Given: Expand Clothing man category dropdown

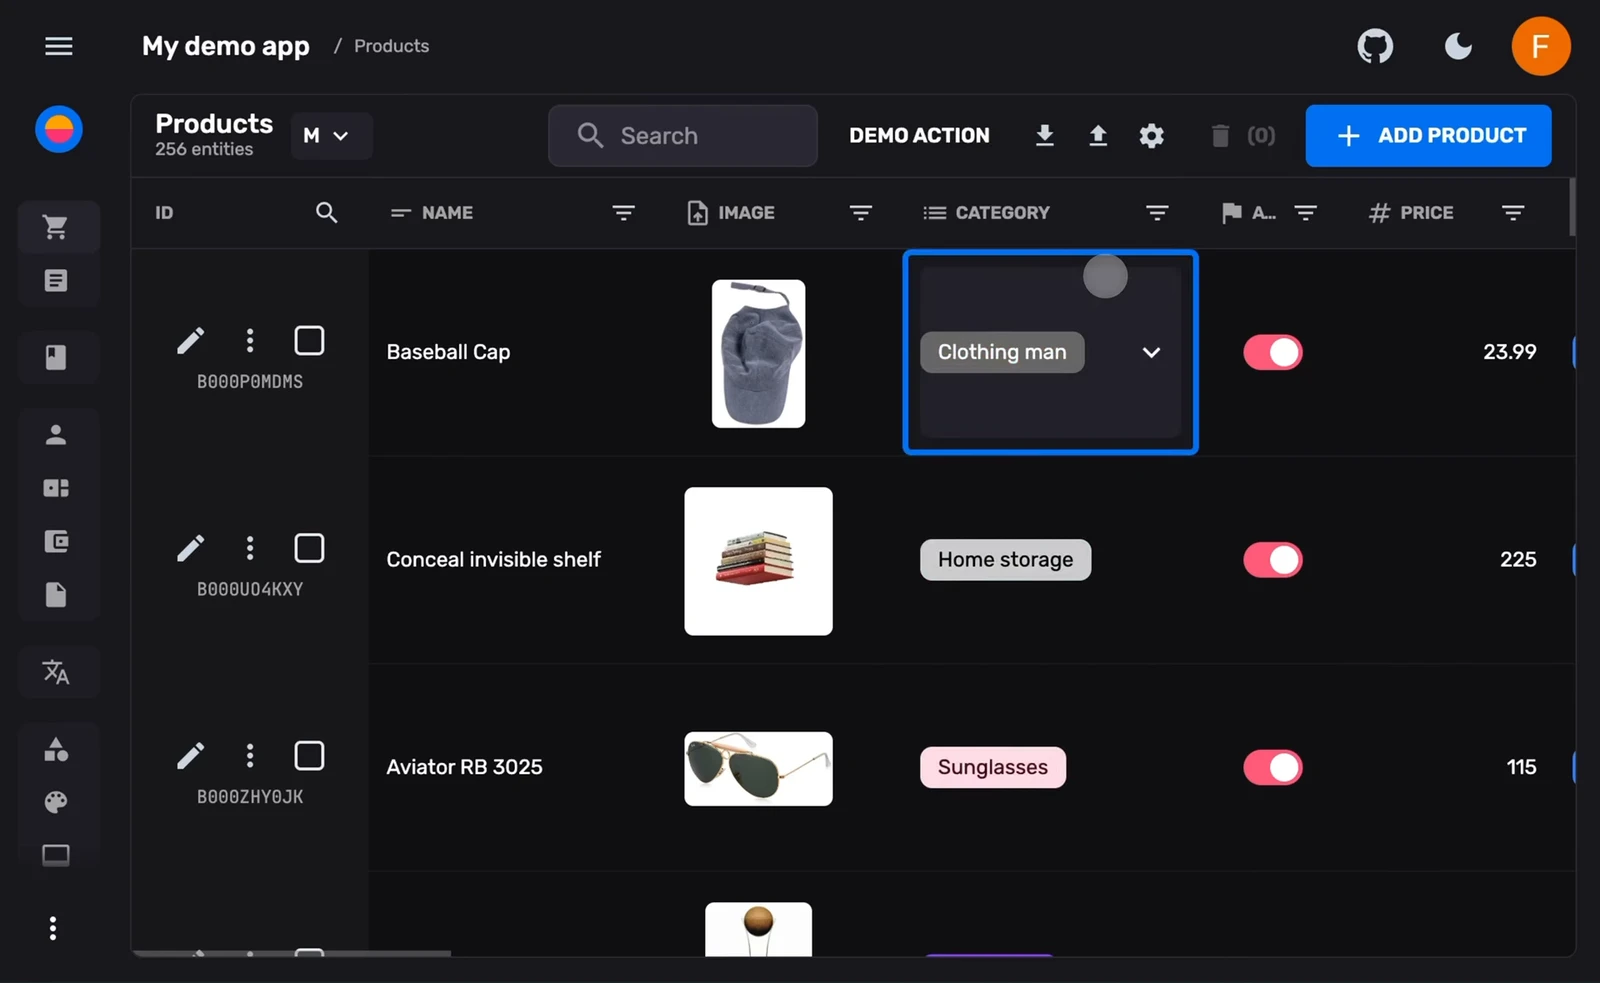Looking at the screenshot, I should tap(1151, 352).
